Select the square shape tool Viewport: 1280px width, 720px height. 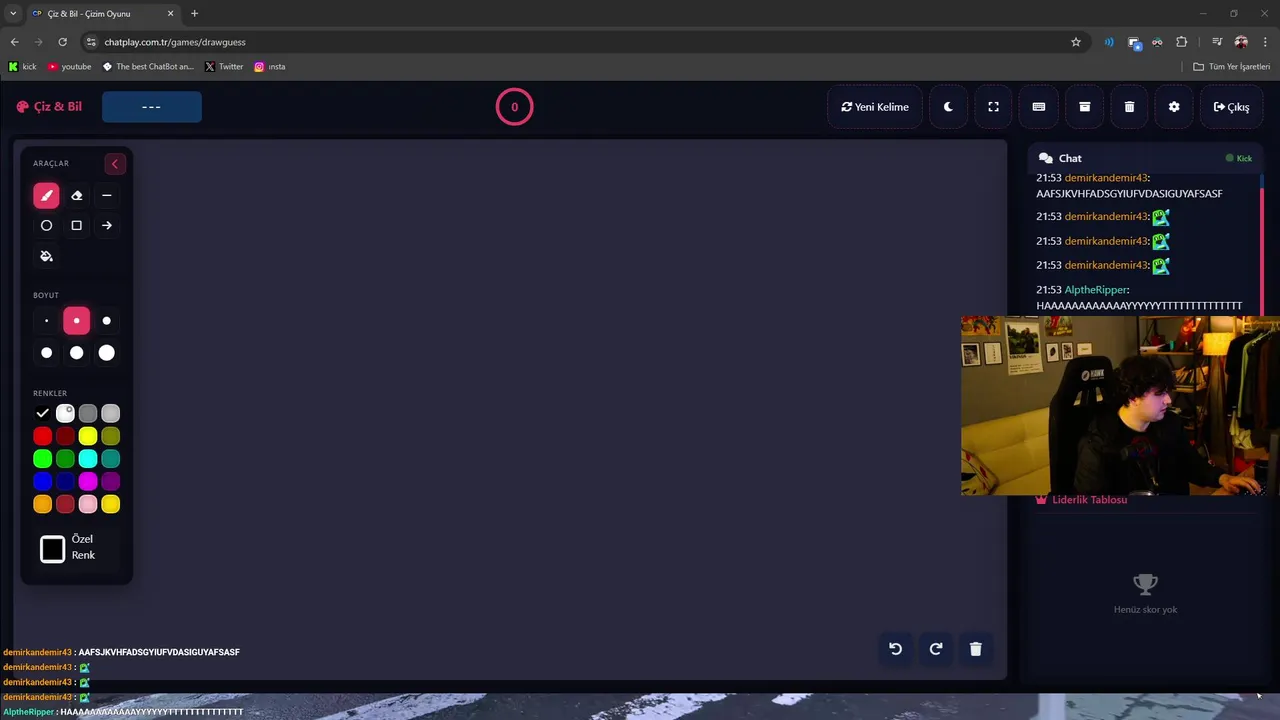tap(76, 225)
